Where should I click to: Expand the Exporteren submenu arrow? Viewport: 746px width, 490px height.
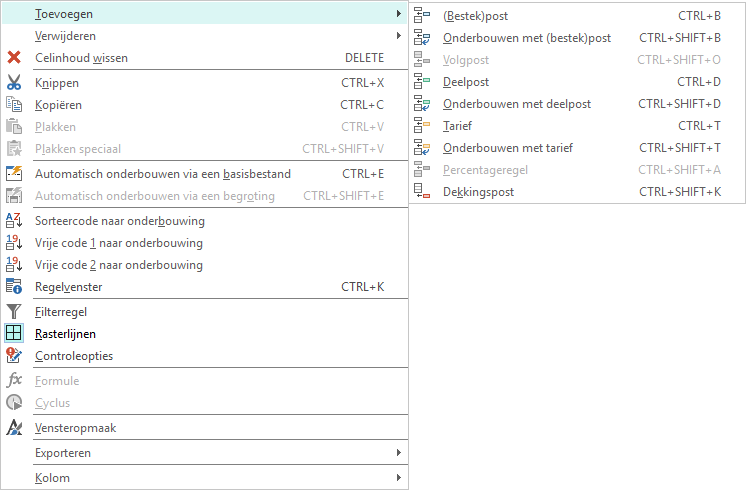coord(399,453)
